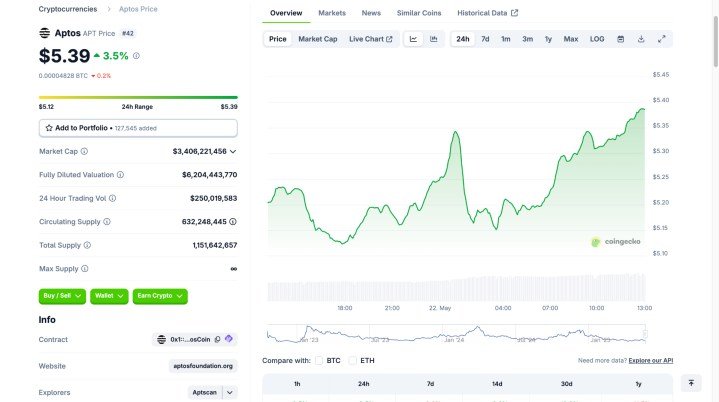
Task: Enable ETH comparison checkbox
Action: pyautogui.click(x=353, y=360)
